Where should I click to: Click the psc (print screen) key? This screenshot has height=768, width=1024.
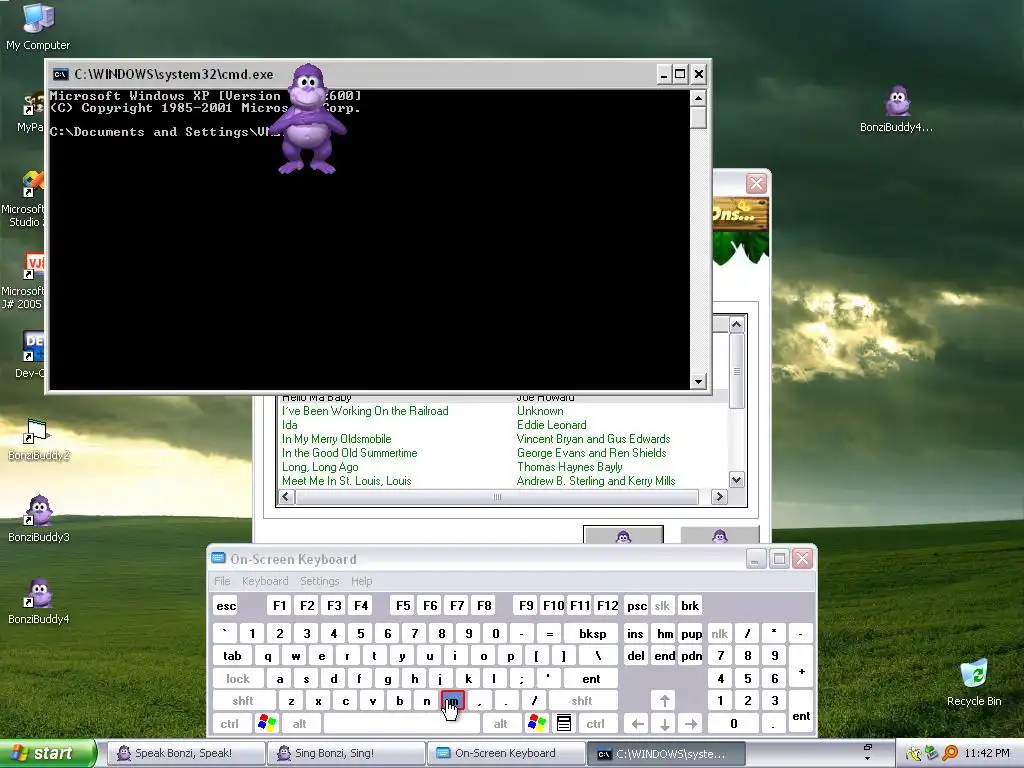pyautogui.click(x=637, y=605)
